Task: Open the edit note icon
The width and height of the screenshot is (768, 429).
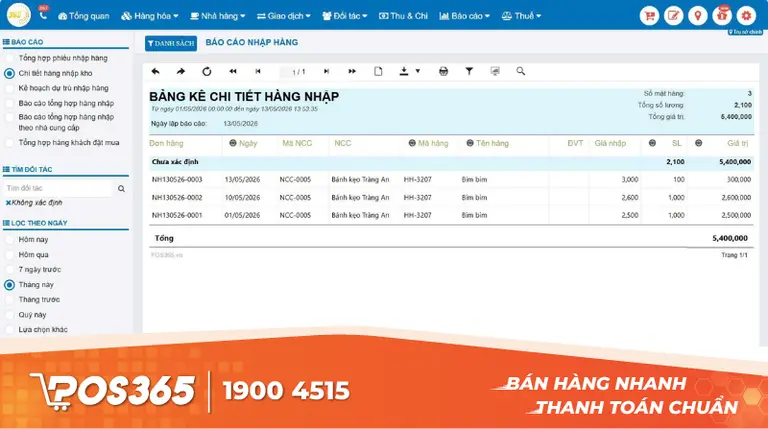Action: (673, 16)
